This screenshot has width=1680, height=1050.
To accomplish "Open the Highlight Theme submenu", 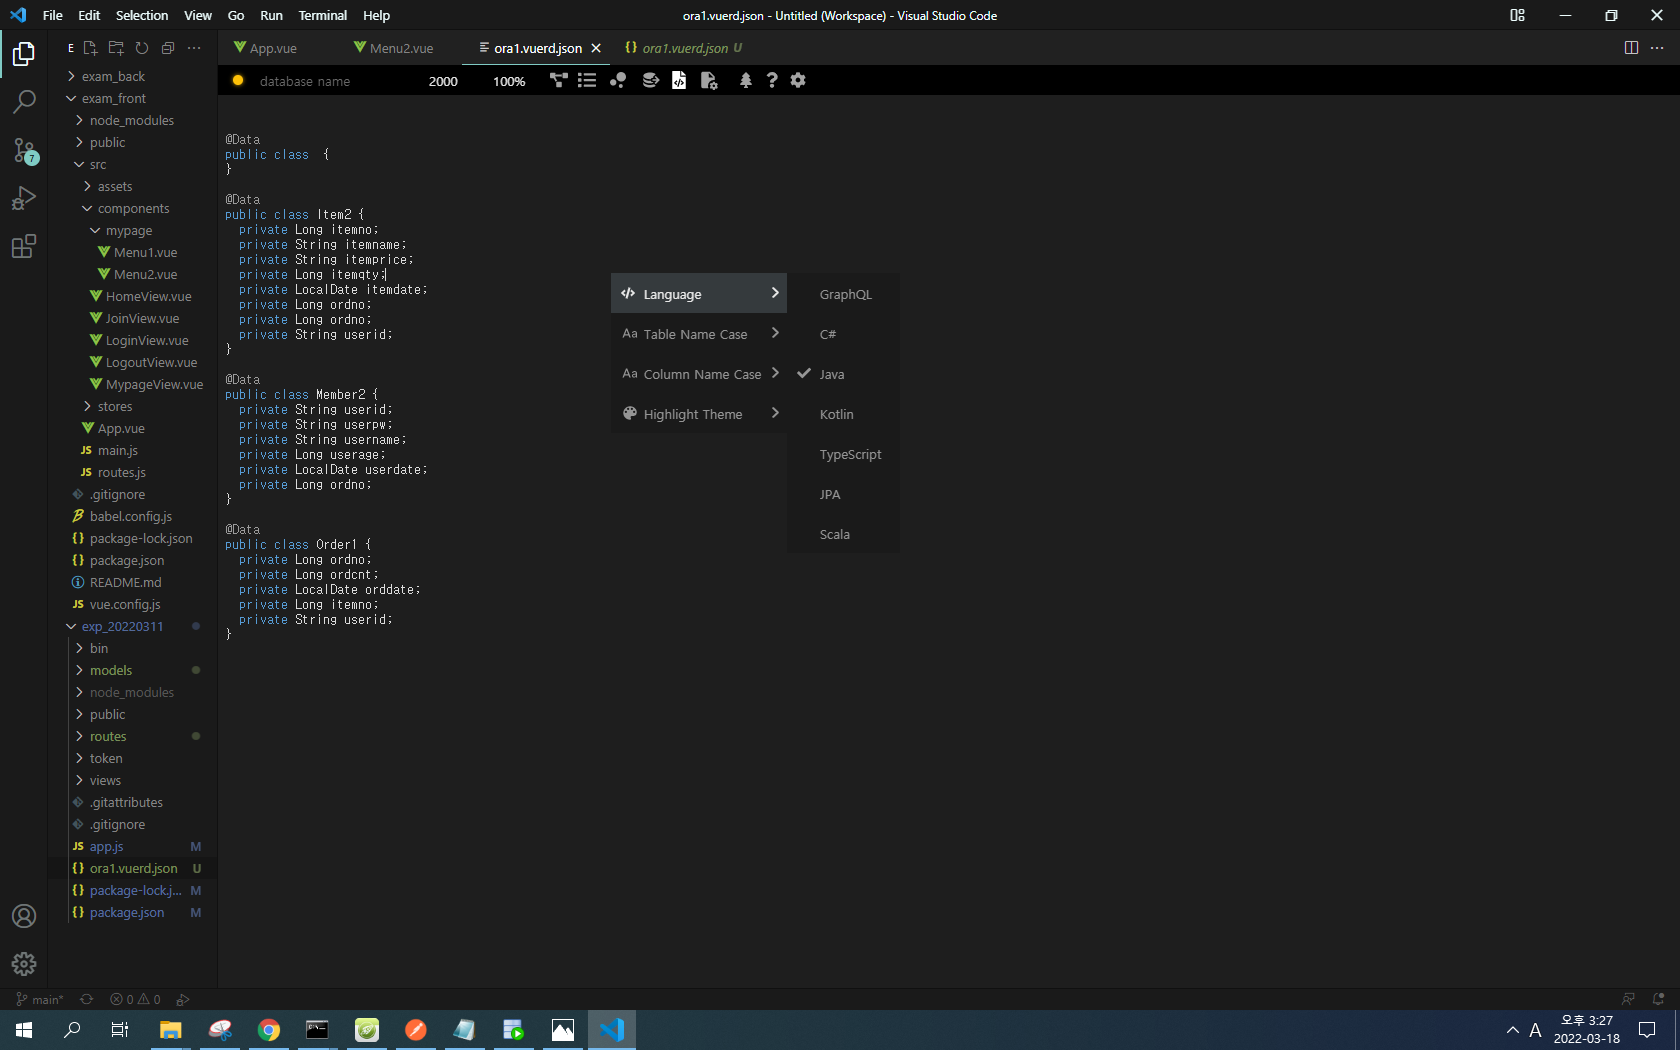I will pyautogui.click(x=699, y=414).
